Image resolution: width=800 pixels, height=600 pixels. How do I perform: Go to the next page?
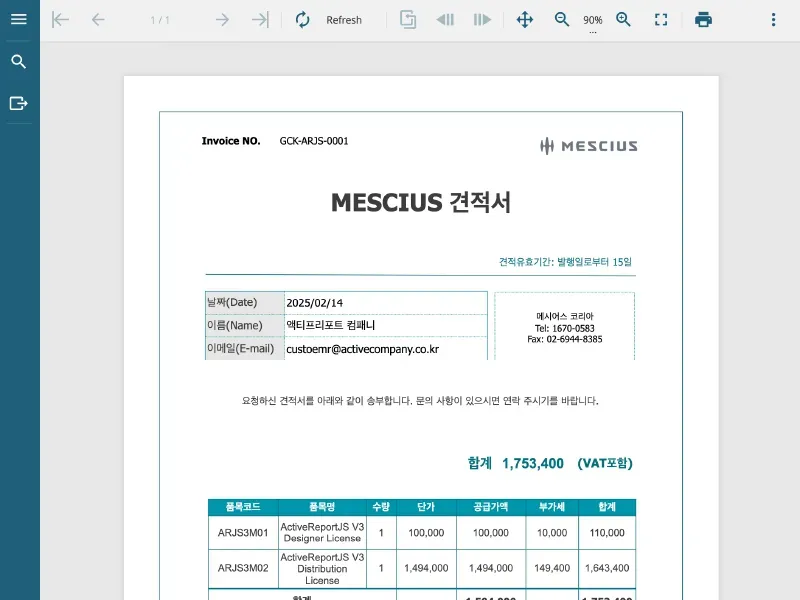[222, 20]
